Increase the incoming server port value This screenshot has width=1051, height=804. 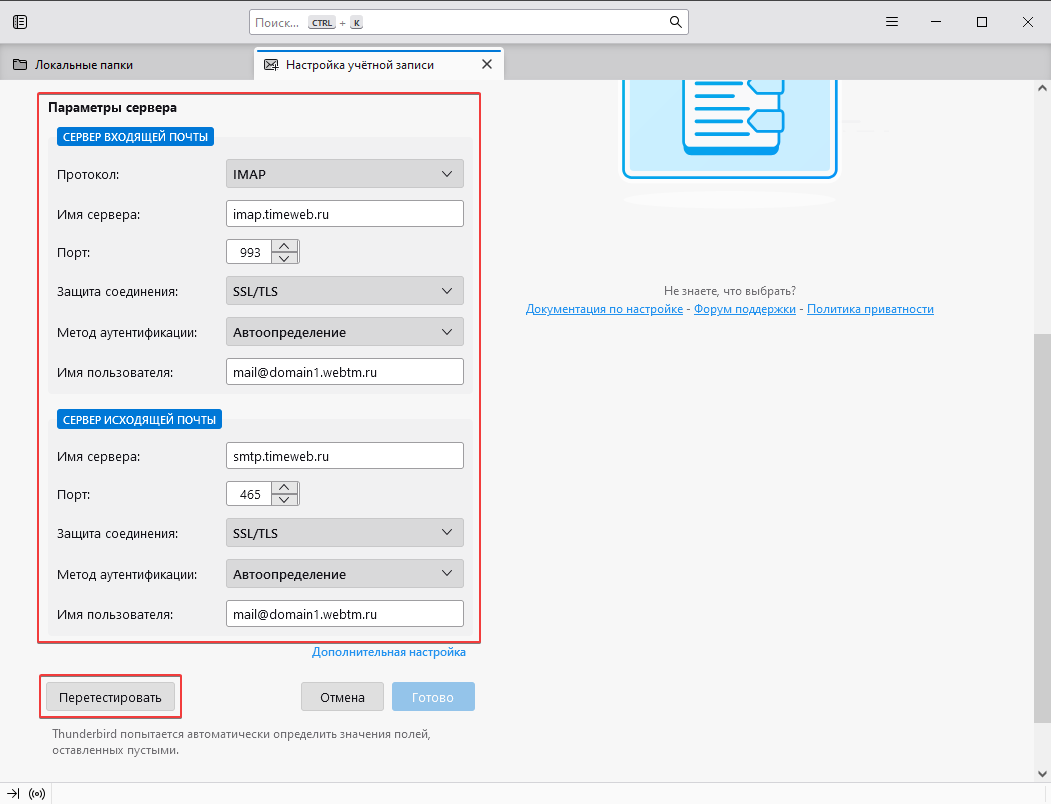point(284,246)
